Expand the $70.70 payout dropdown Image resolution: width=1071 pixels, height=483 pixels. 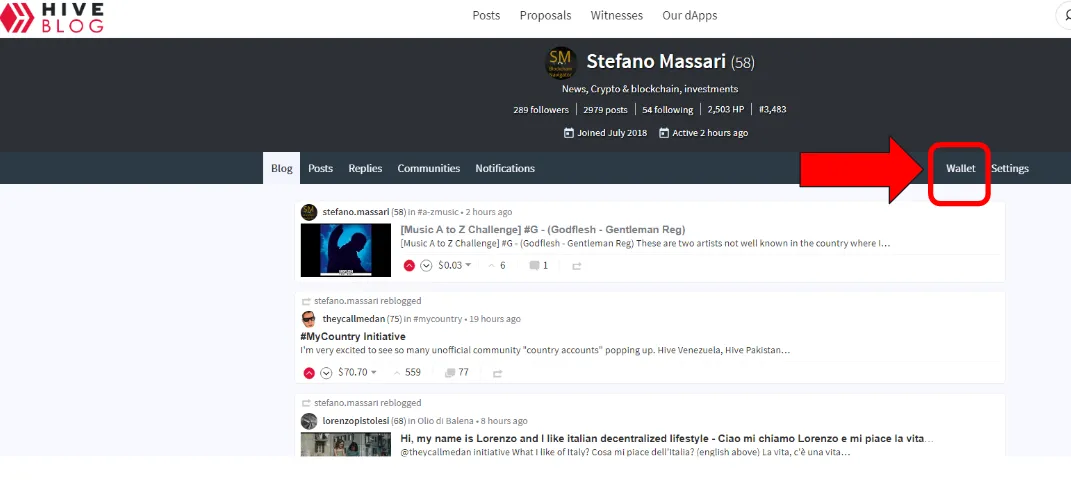point(357,373)
